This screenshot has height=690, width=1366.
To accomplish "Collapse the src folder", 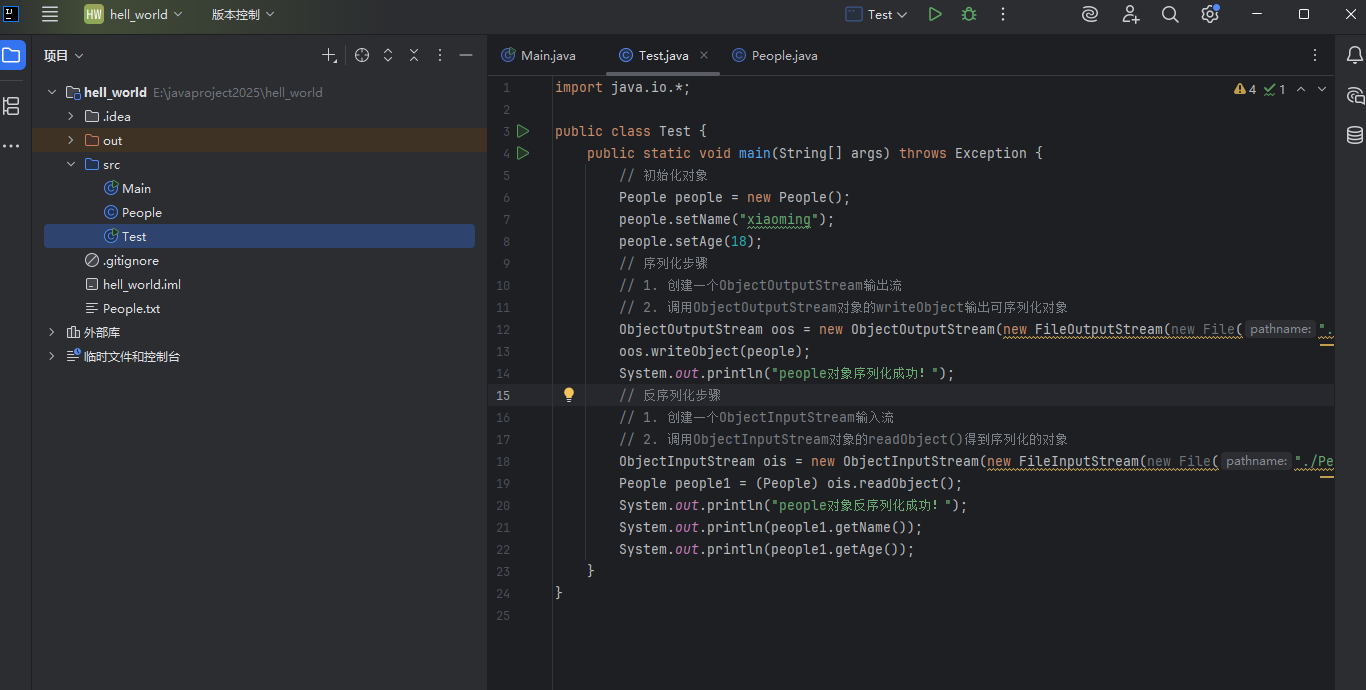I will click(71, 165).
